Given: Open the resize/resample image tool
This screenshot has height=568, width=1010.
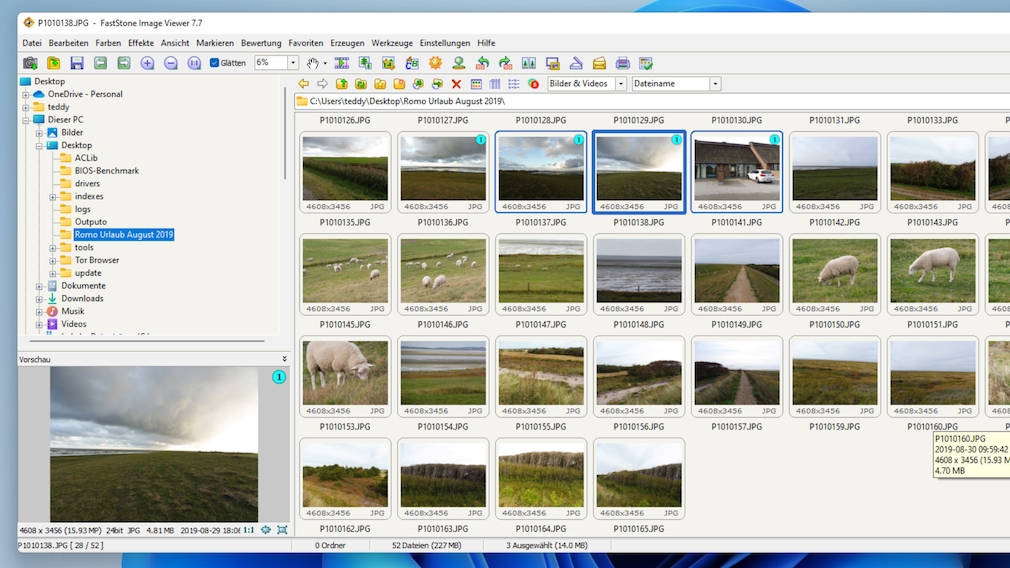Looking at the screenshot, I should pos(365,63).
